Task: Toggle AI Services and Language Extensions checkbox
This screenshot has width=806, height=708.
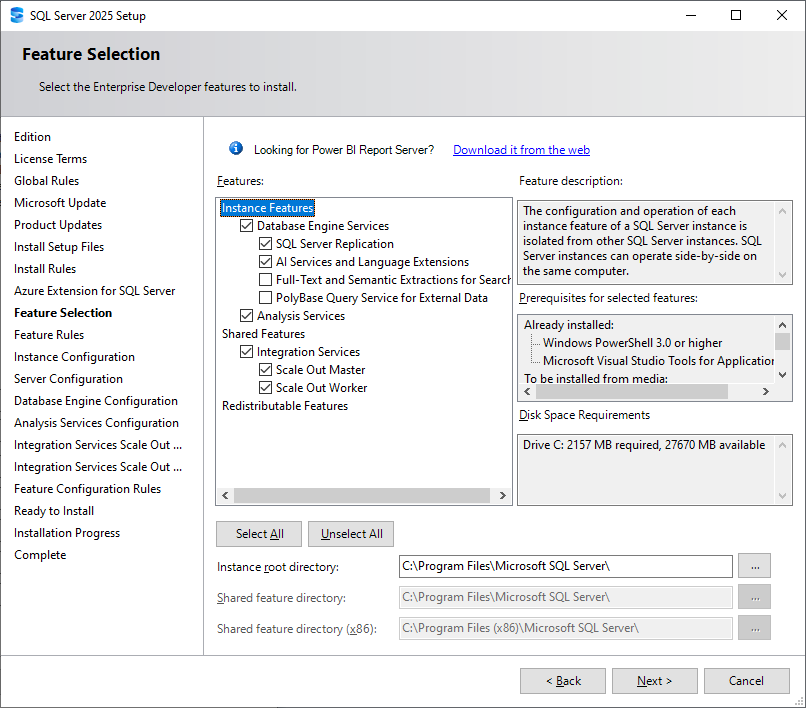Action: click(265, 262)
